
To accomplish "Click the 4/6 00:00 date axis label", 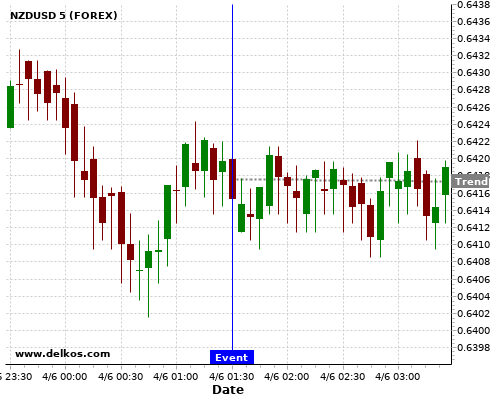I will click(65, 377).
